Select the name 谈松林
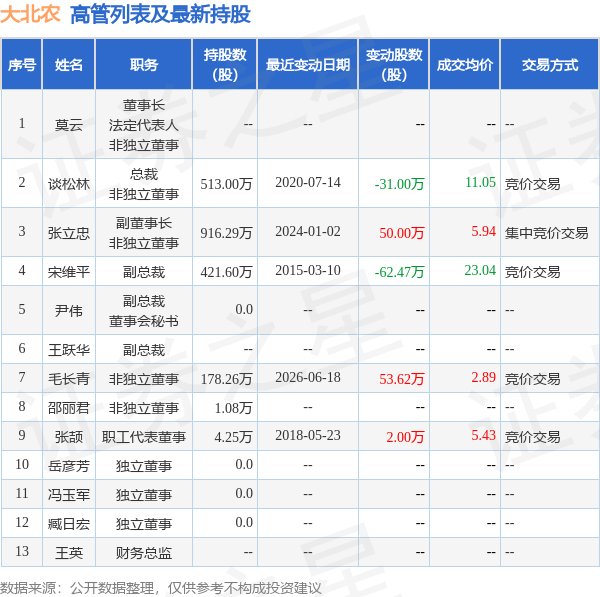Image resolution: width=600 pixels, height=597 pixels. pos(69,184)
